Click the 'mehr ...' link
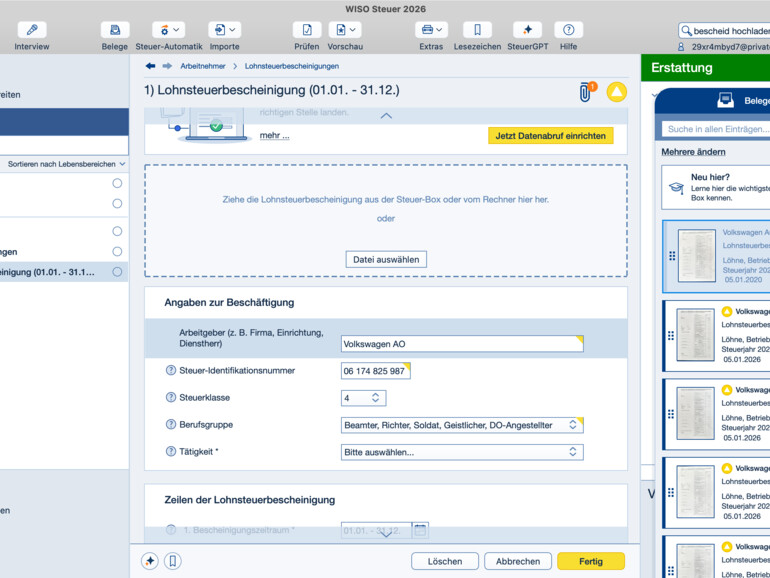 pyautogui.click(x=275, y=136)
